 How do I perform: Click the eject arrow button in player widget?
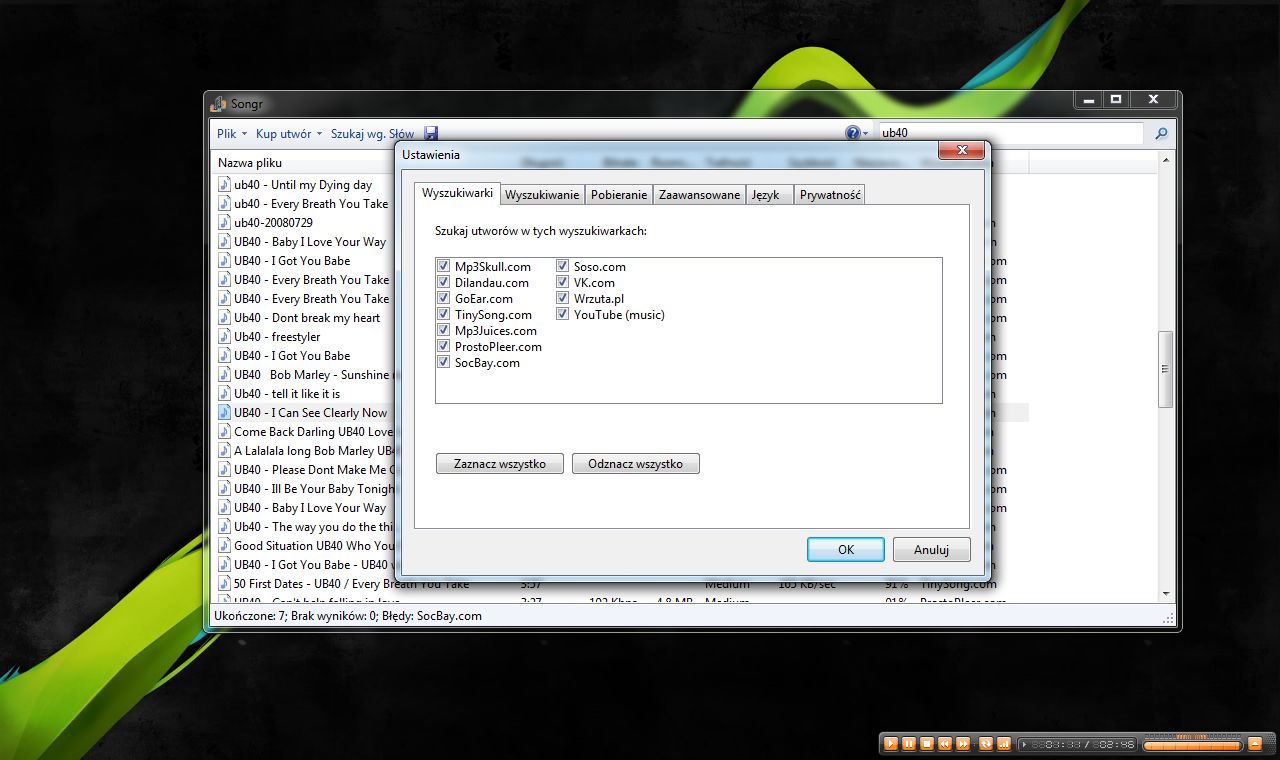1254,744
